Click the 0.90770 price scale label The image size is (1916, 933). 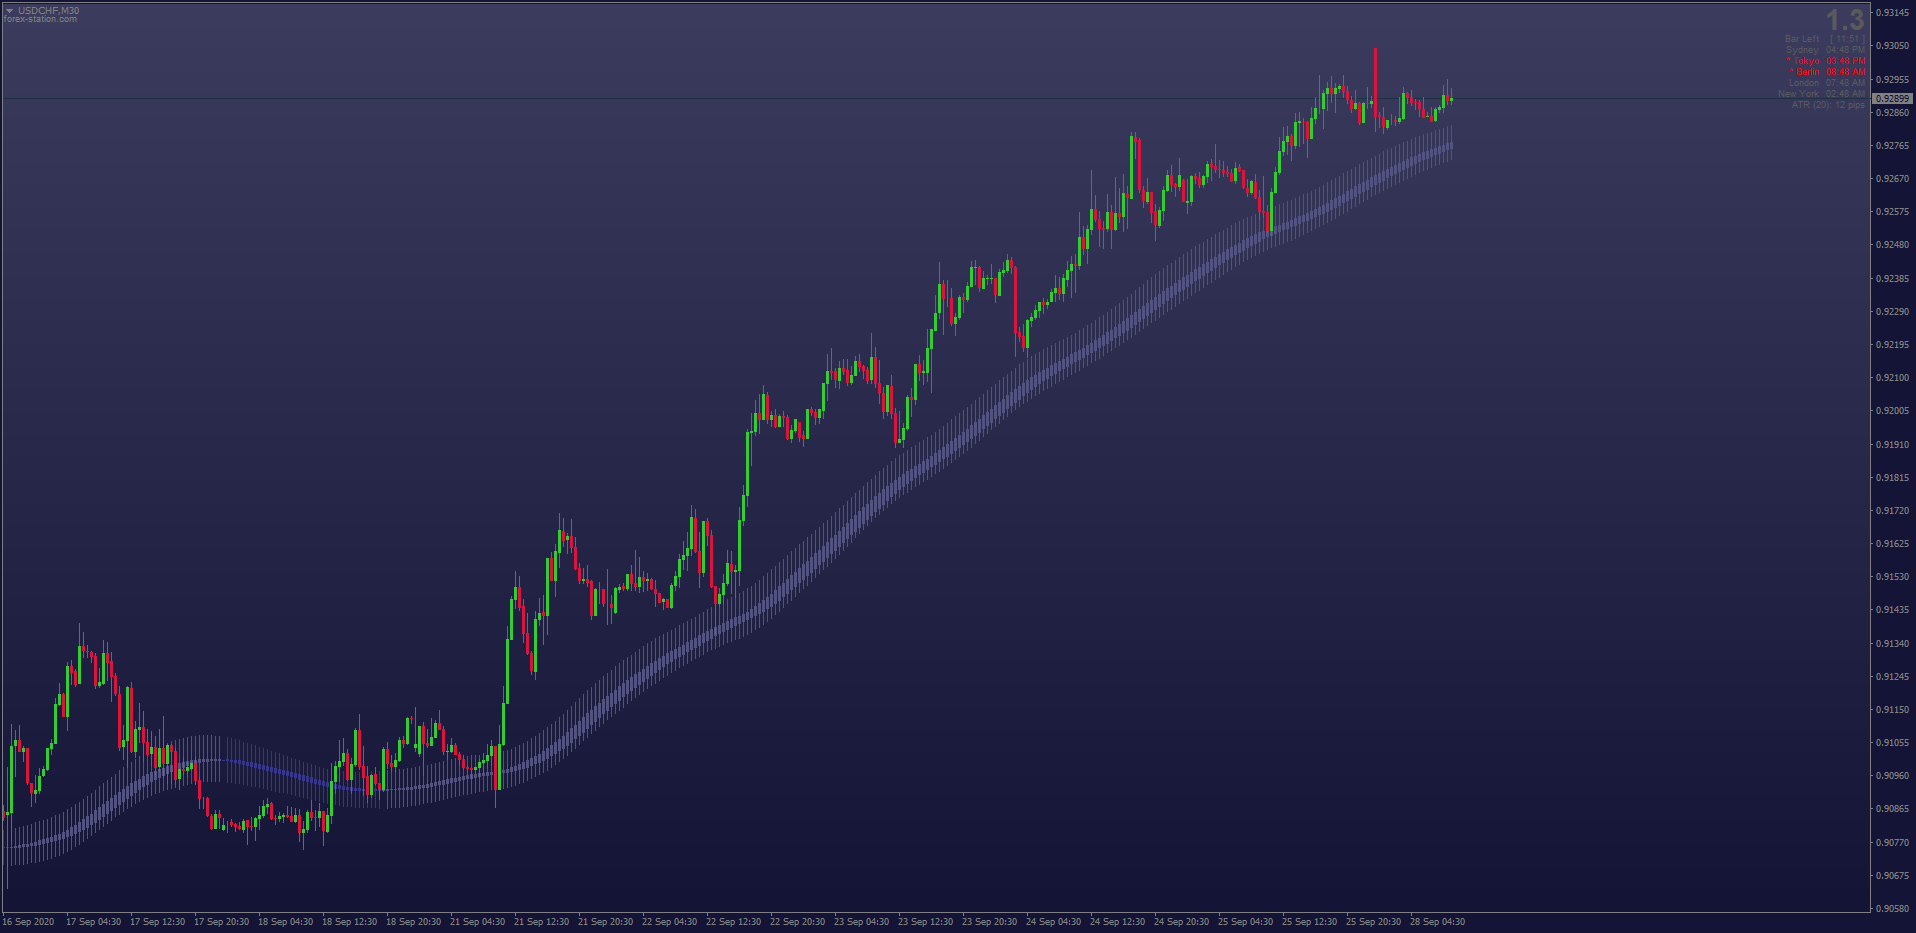(1892, 843)
